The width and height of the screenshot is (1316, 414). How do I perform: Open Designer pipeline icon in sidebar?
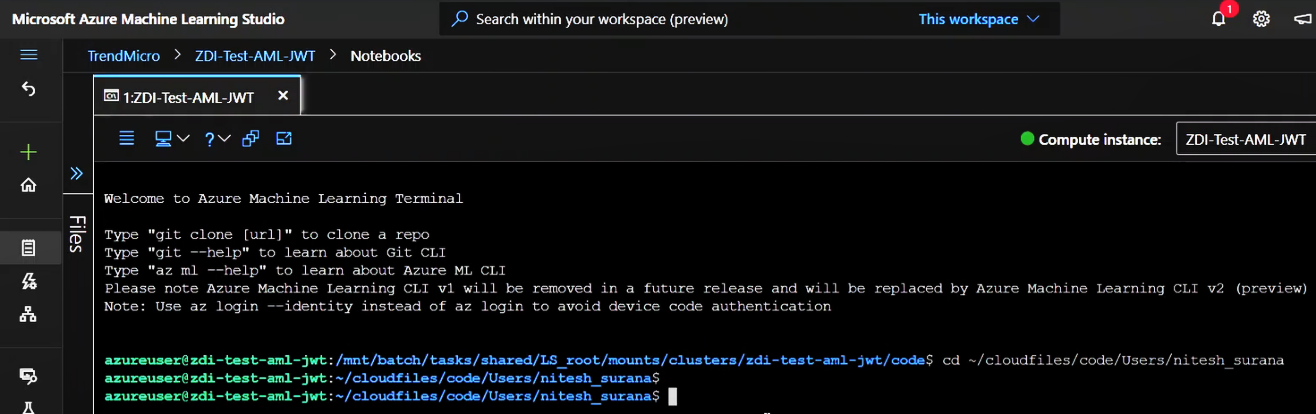tap(28, 314)
